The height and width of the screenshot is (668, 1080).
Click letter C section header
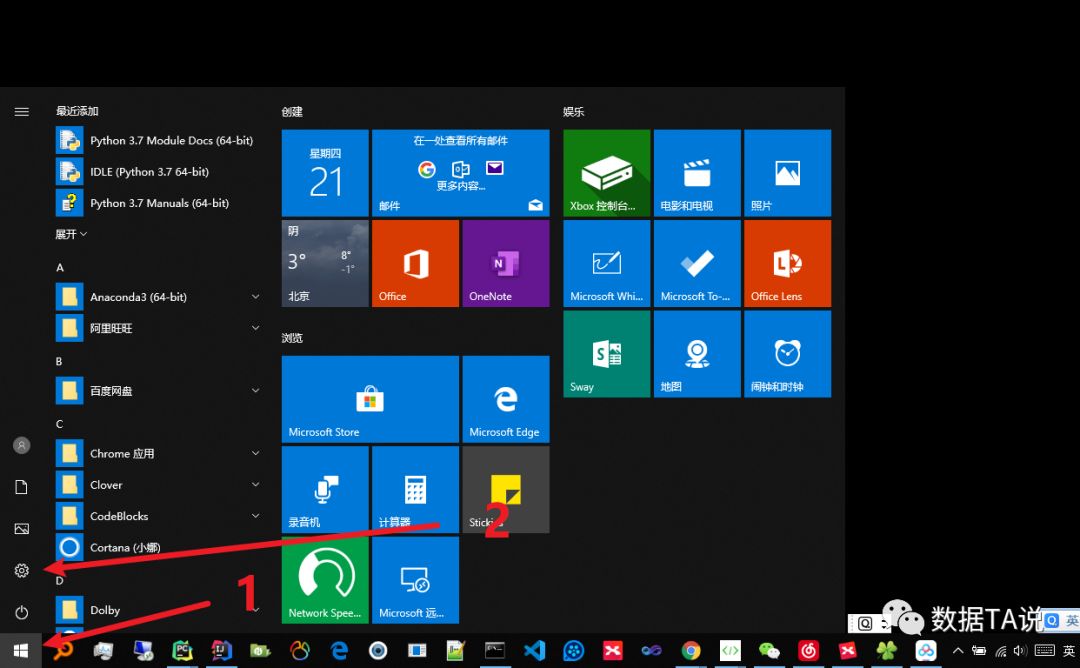pos(59,424)
